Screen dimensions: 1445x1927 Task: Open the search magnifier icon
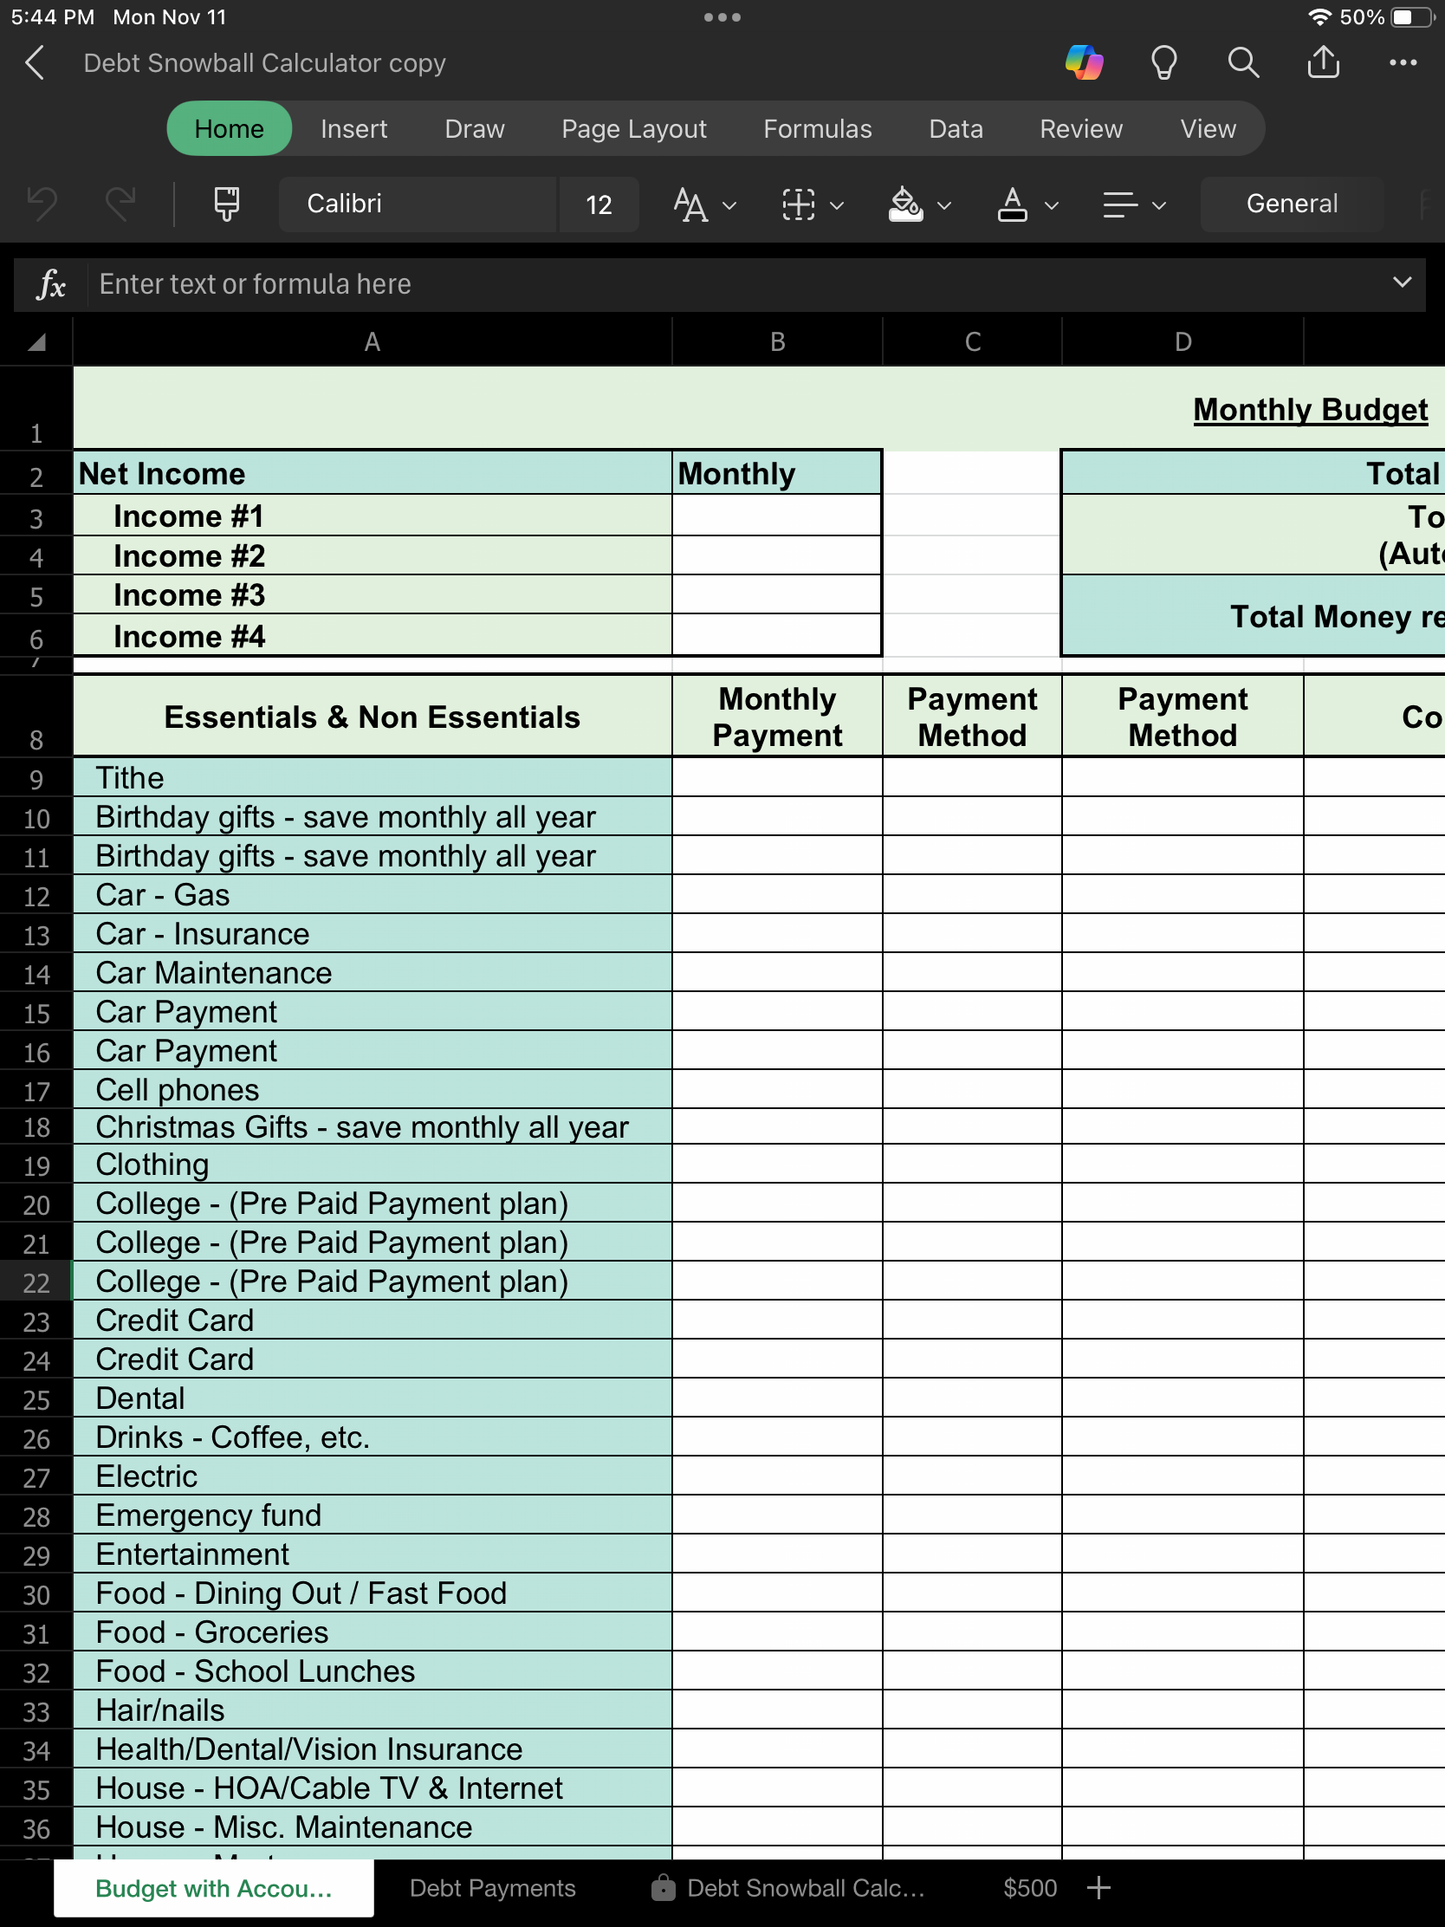coord(1243,63)
